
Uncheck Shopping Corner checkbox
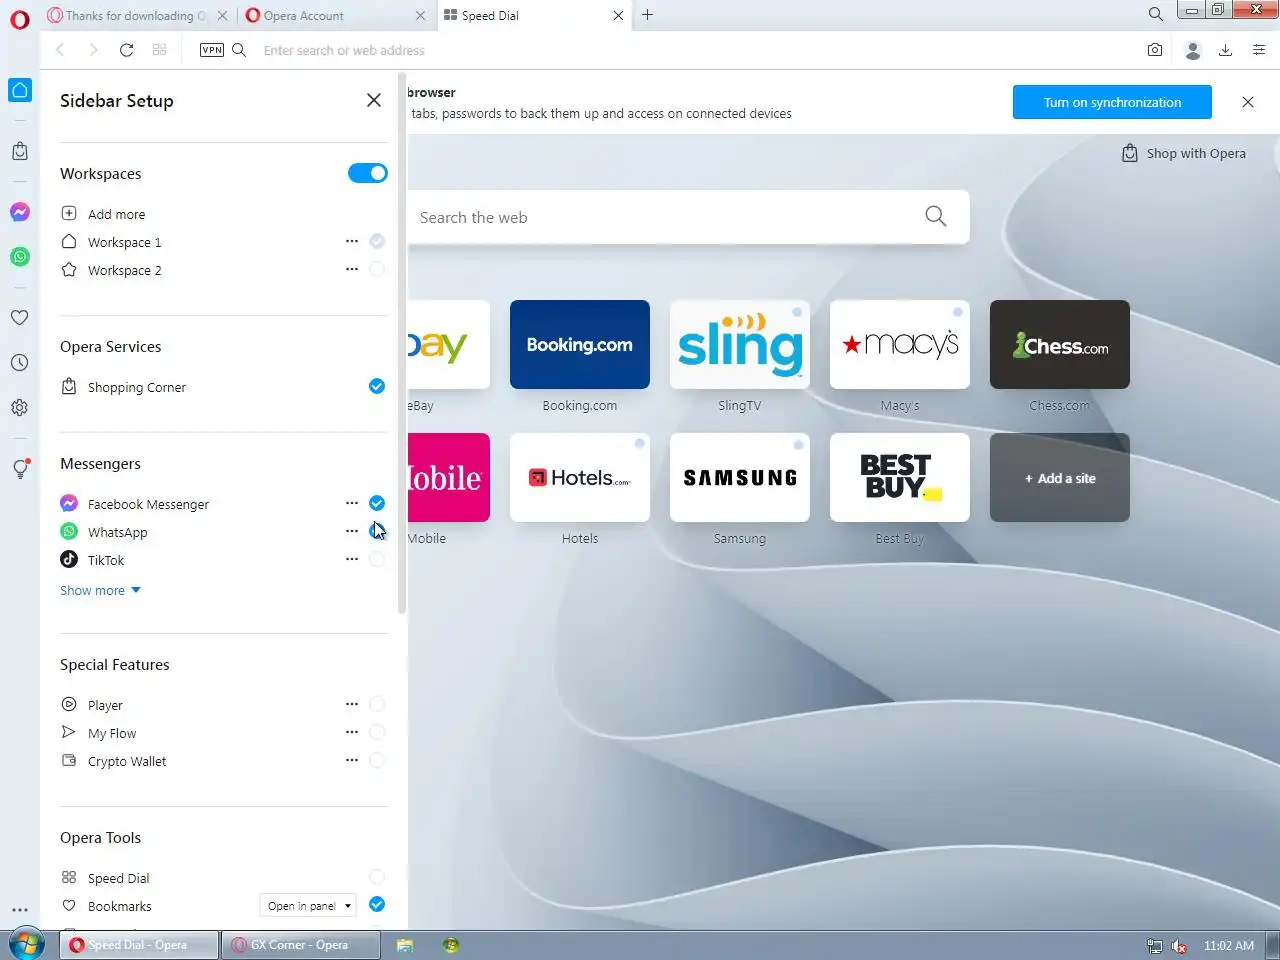click(377, 386)
